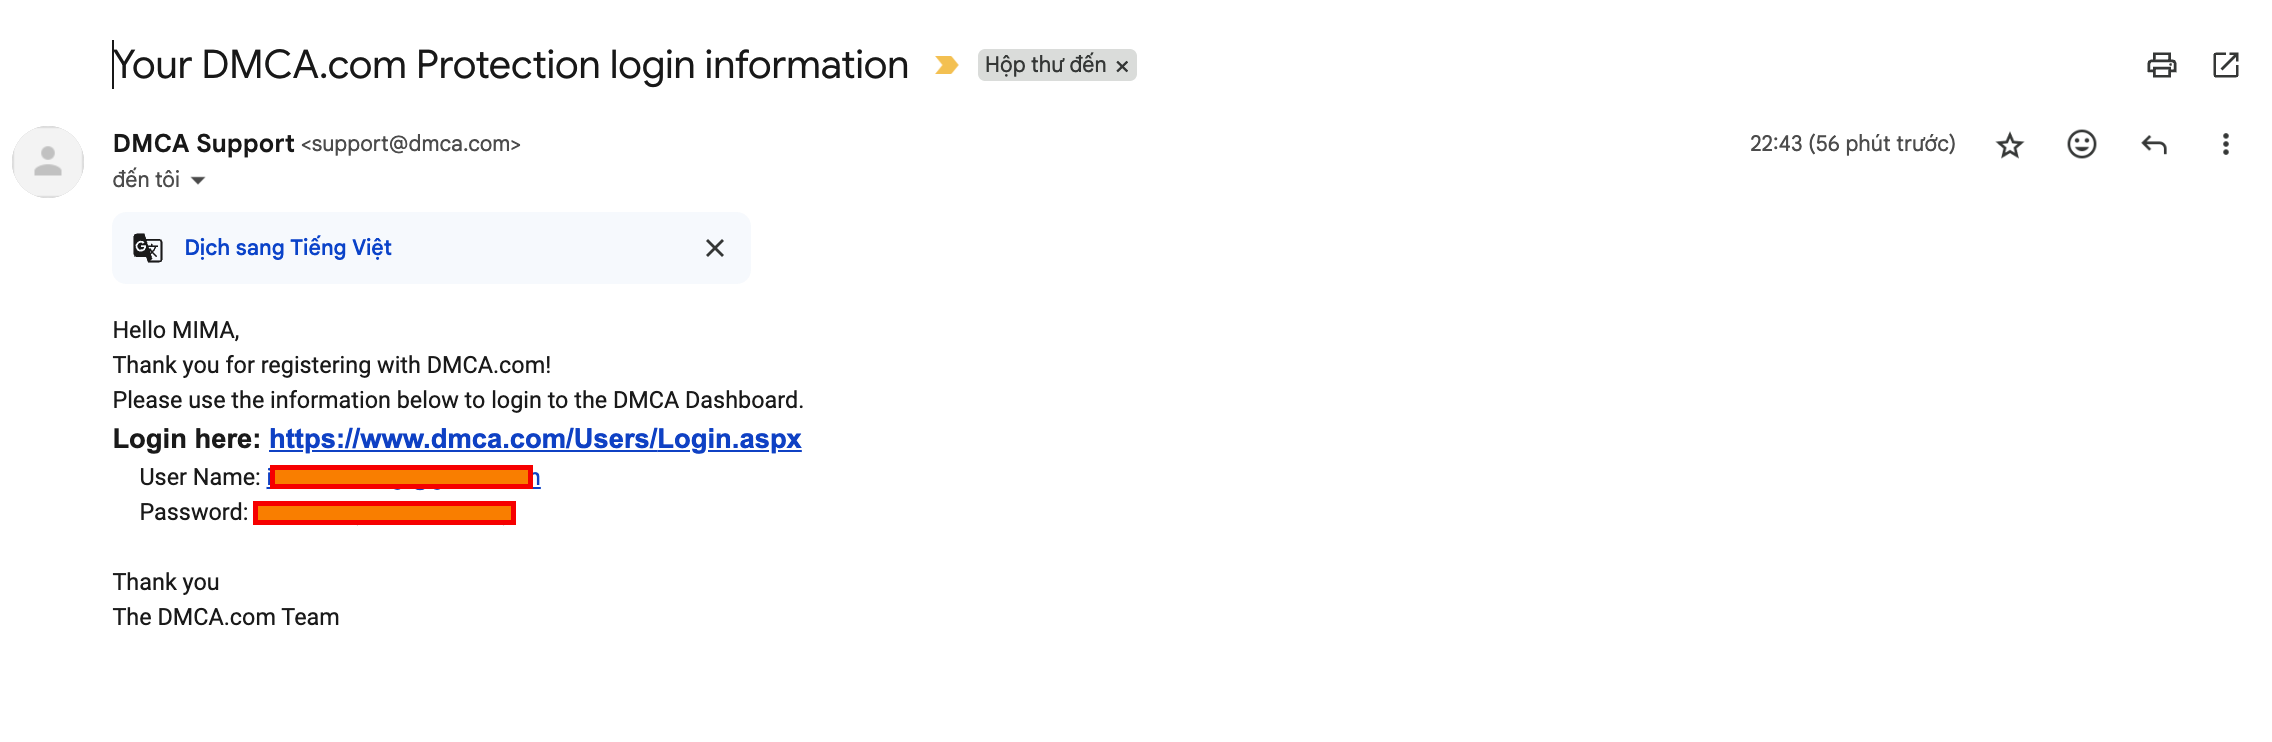Open the DMCA login page link
2272x742 pixels.
click(535, 439)
